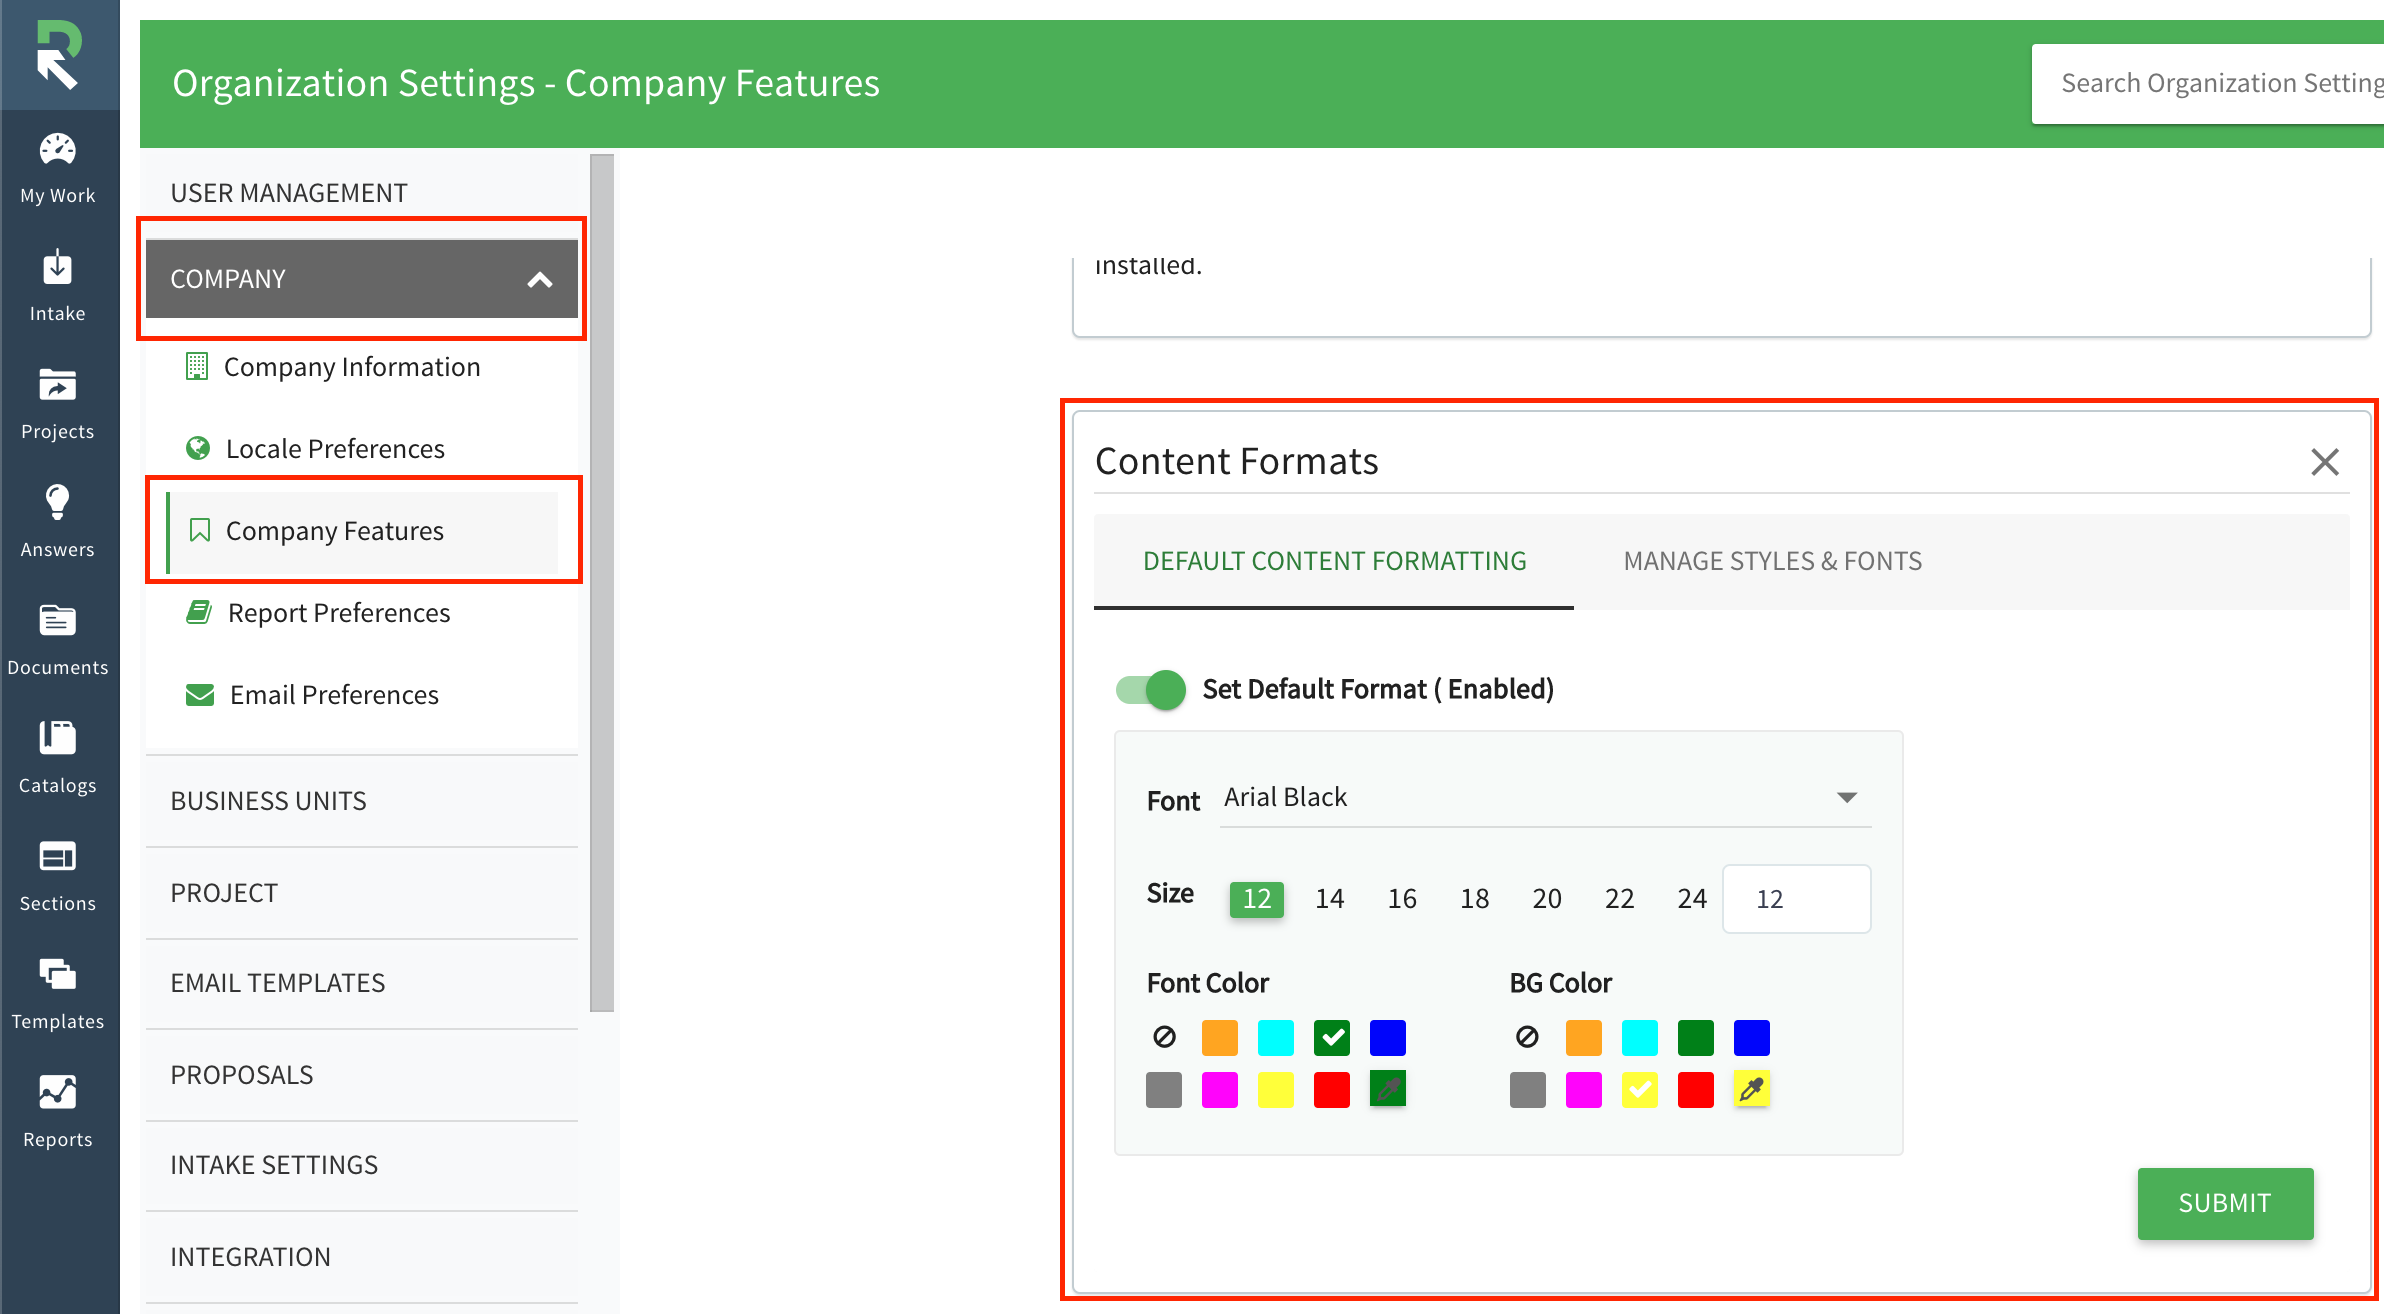2384x1314 pixels.
Task: Pick red font color swatch
Action: click(x=1332, y=1089)
